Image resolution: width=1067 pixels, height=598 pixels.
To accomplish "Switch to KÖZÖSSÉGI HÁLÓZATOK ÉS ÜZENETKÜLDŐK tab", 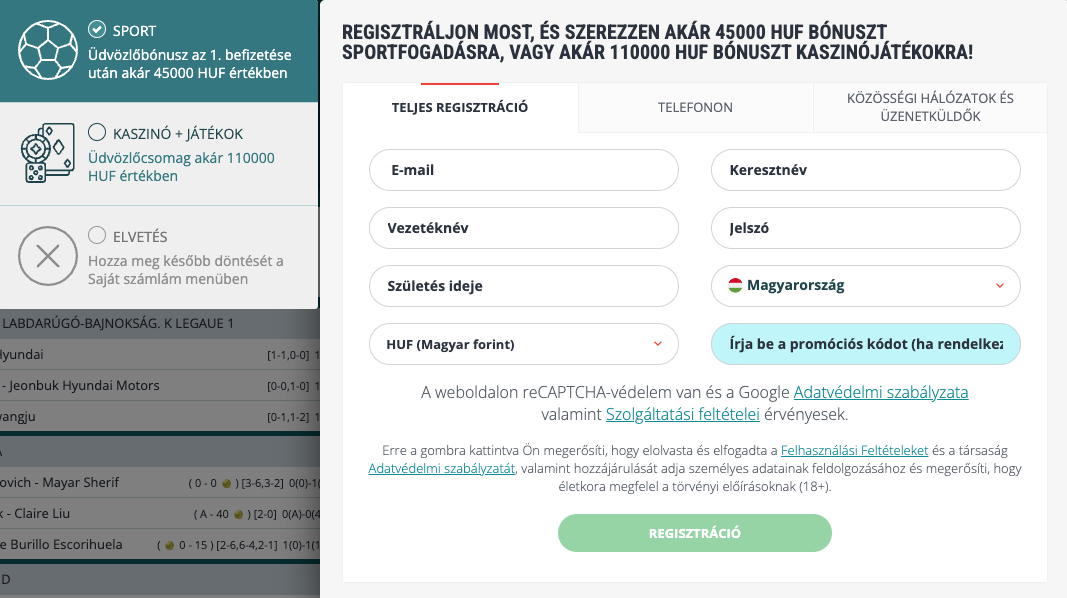I will click(930, 107).
